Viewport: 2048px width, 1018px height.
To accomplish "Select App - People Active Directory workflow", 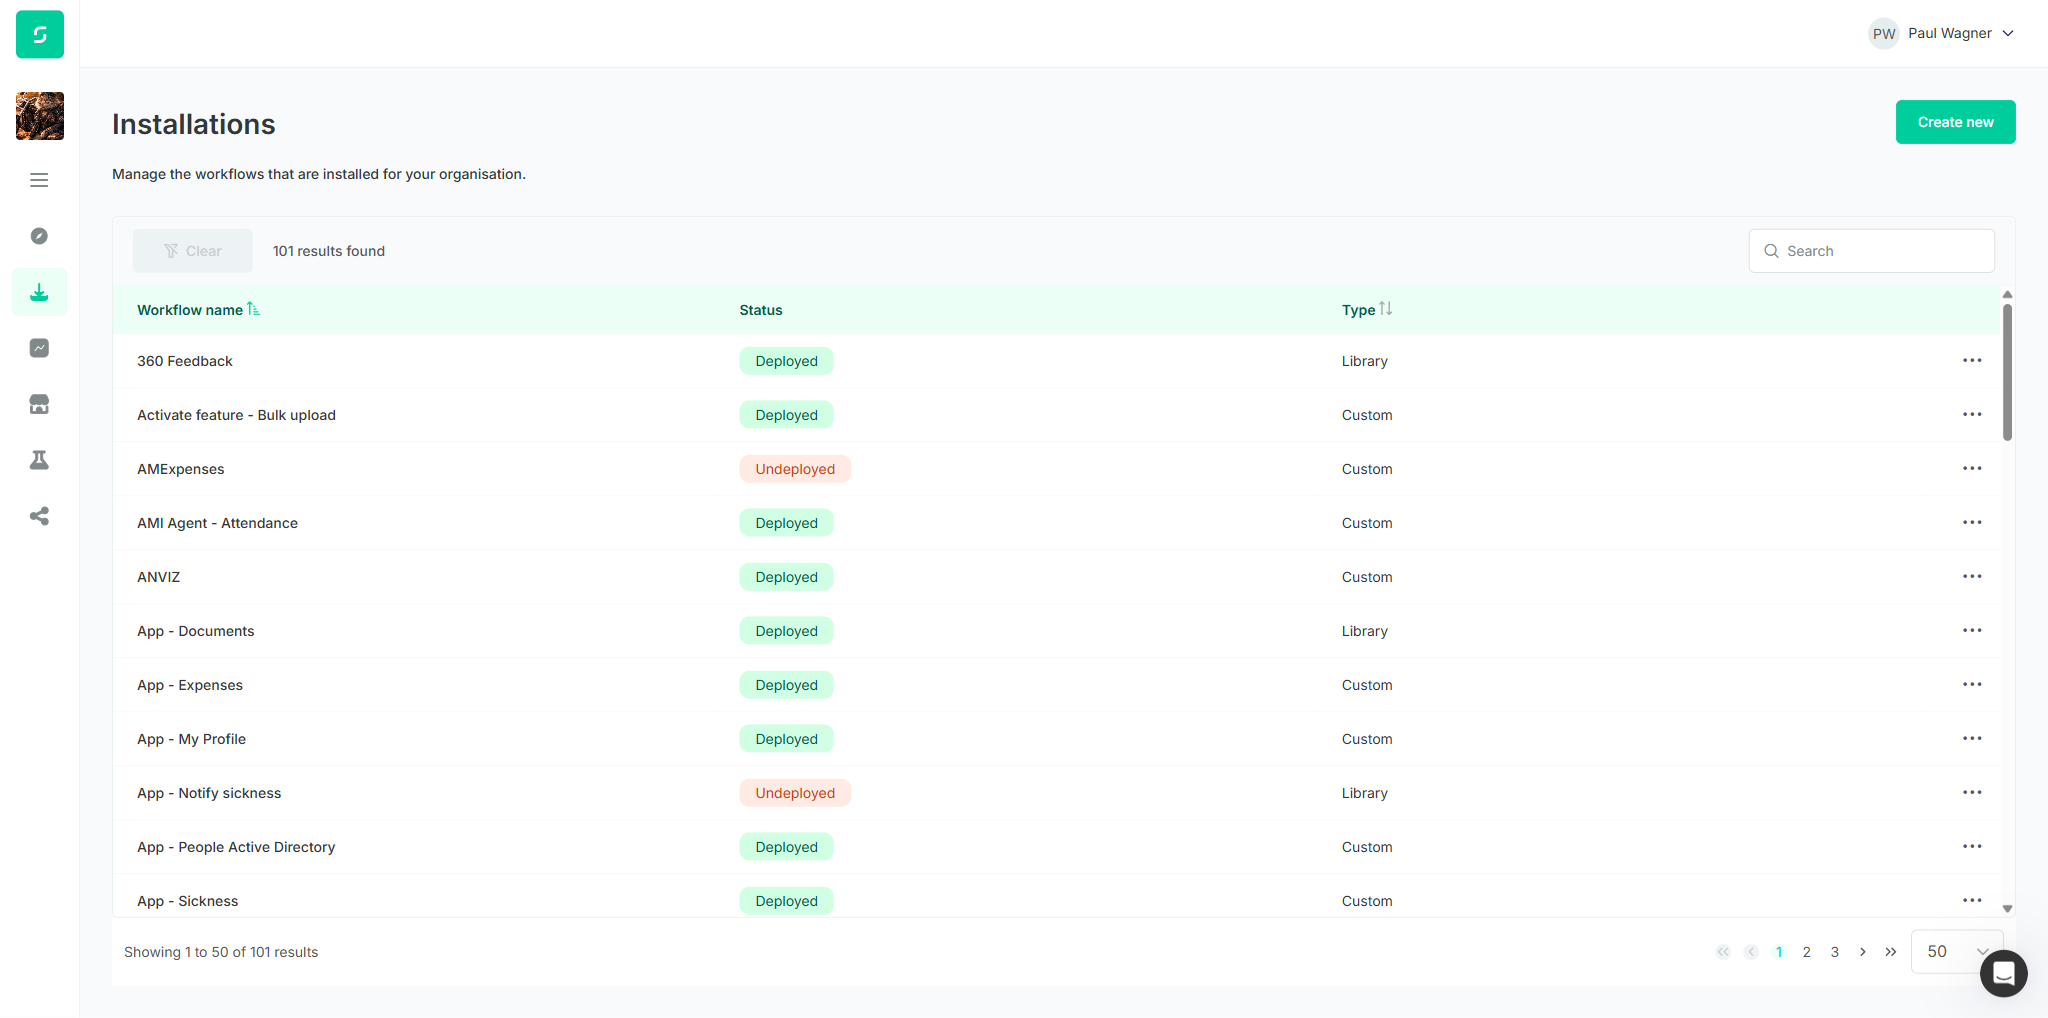I will [x=236, y=847].
